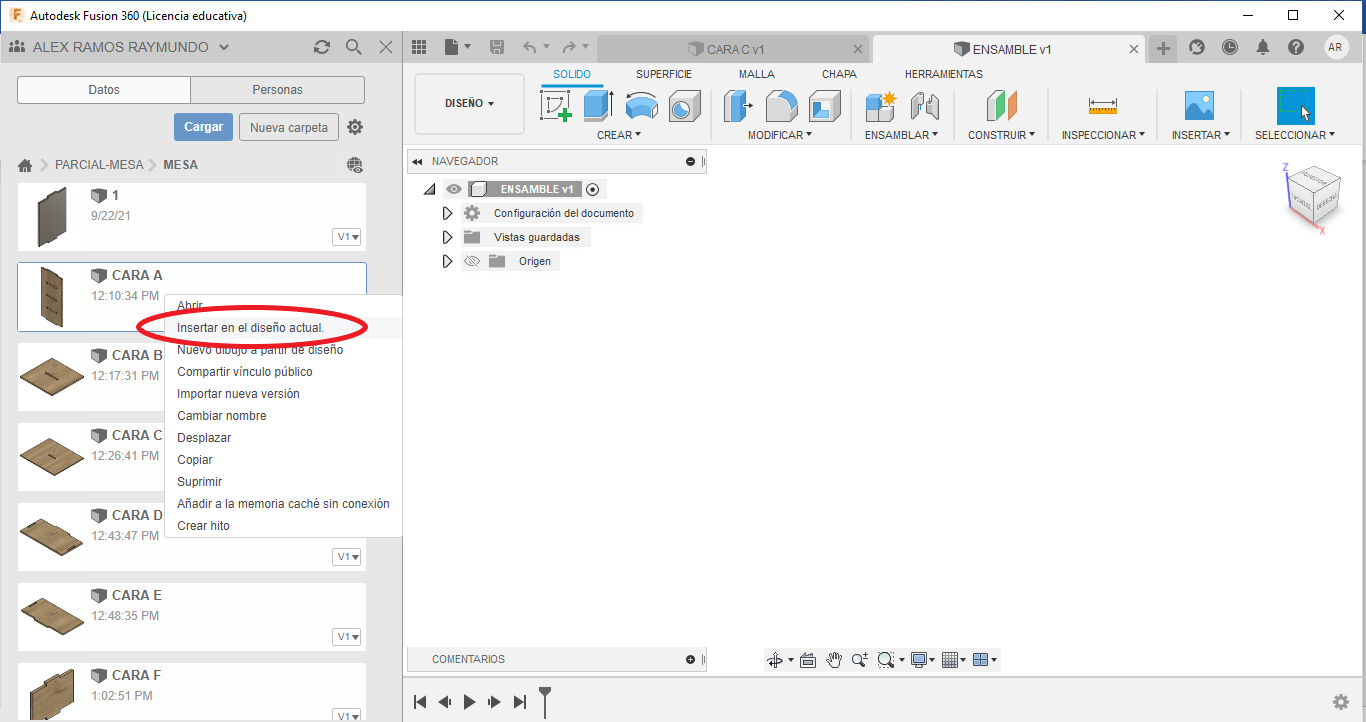Open project on the web globe icon
This screenshot has height=722, width=1366.
(354, 165)
